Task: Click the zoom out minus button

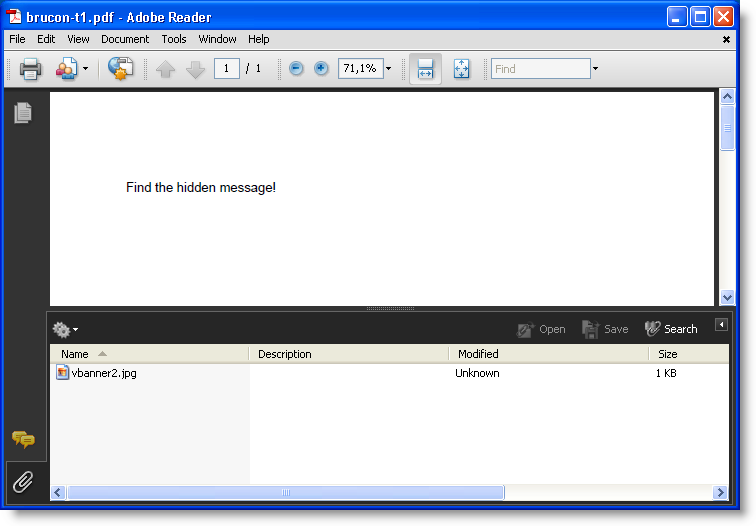Action: click(x=296, y=69)
